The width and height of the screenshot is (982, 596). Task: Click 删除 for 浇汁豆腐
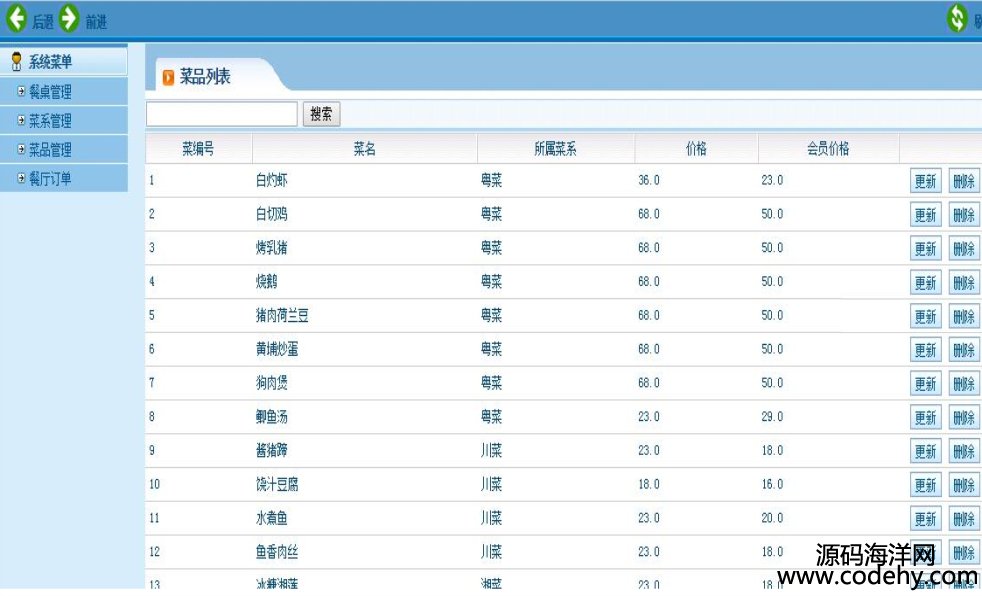964,485
